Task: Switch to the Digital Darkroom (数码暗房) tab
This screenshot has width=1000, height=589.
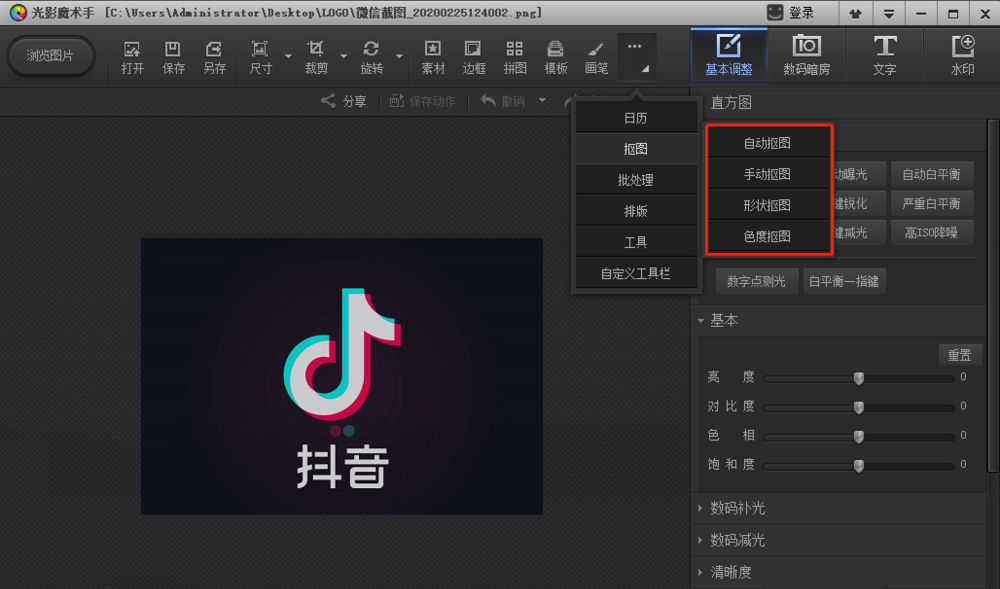Action: coord(806,56)
